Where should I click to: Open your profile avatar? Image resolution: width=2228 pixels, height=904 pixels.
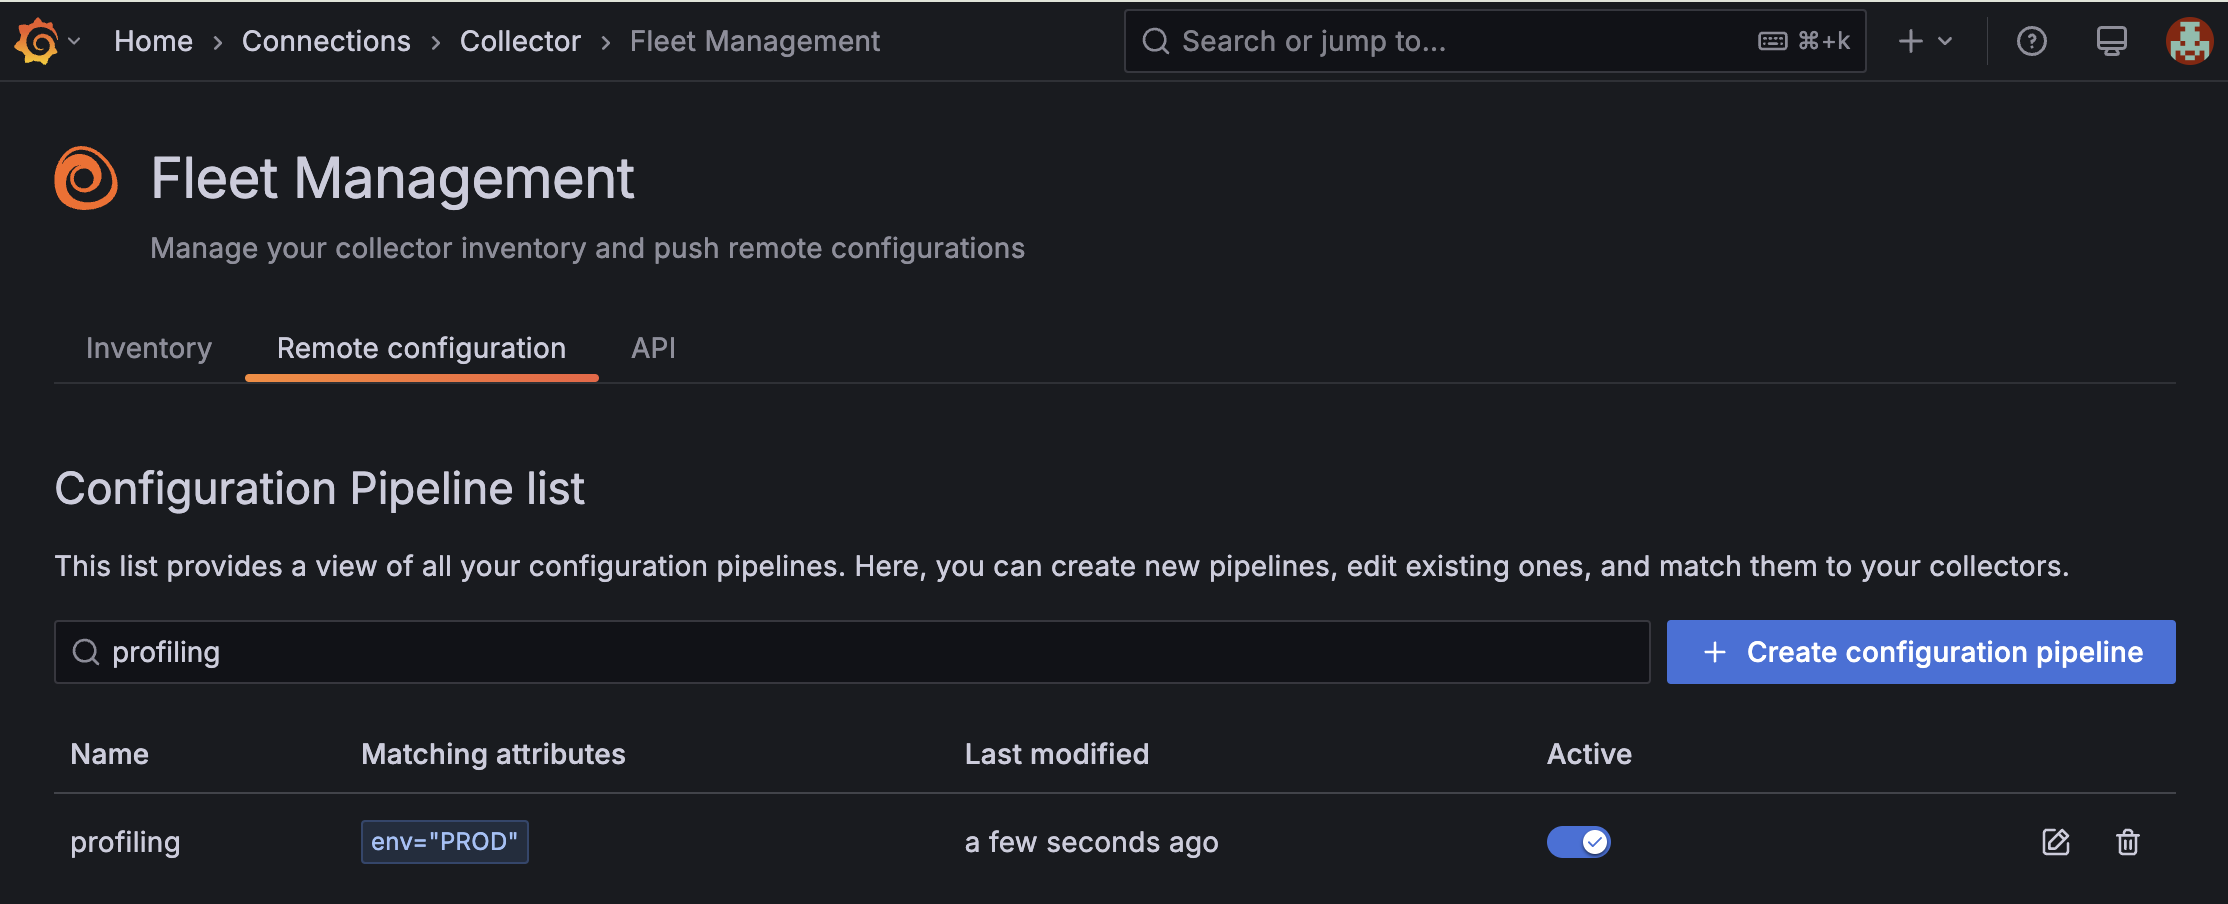[x=2189, y=41]
